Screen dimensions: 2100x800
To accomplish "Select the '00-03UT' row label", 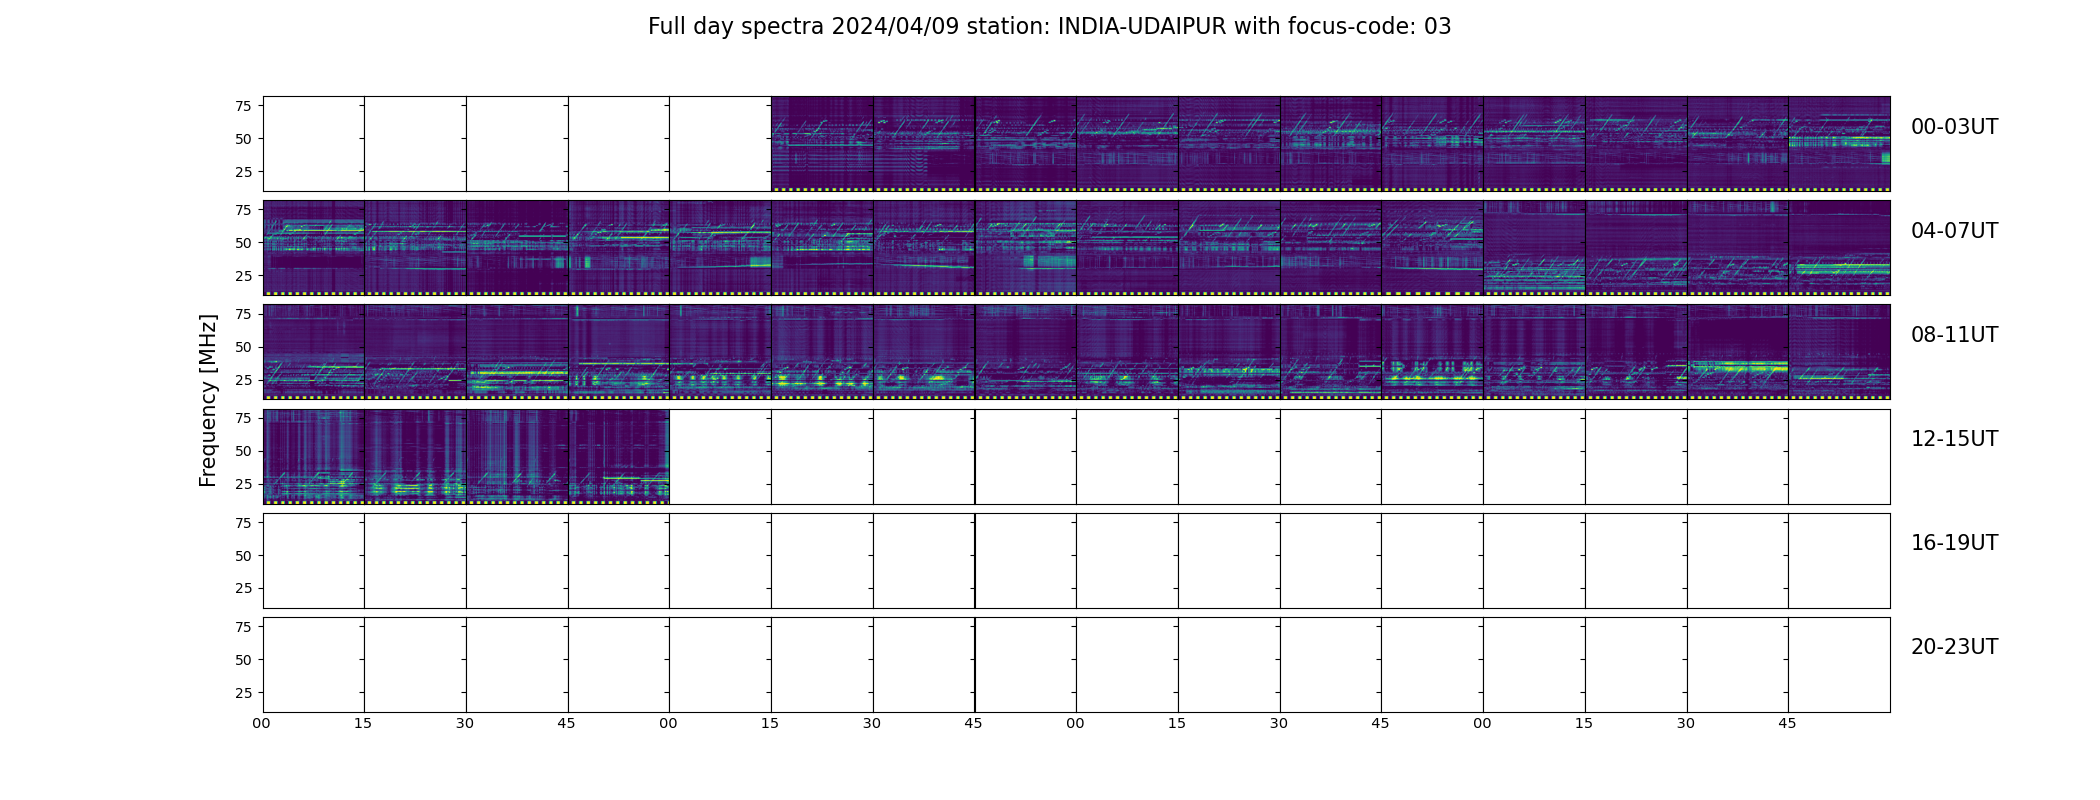I will click(1954, 127).
